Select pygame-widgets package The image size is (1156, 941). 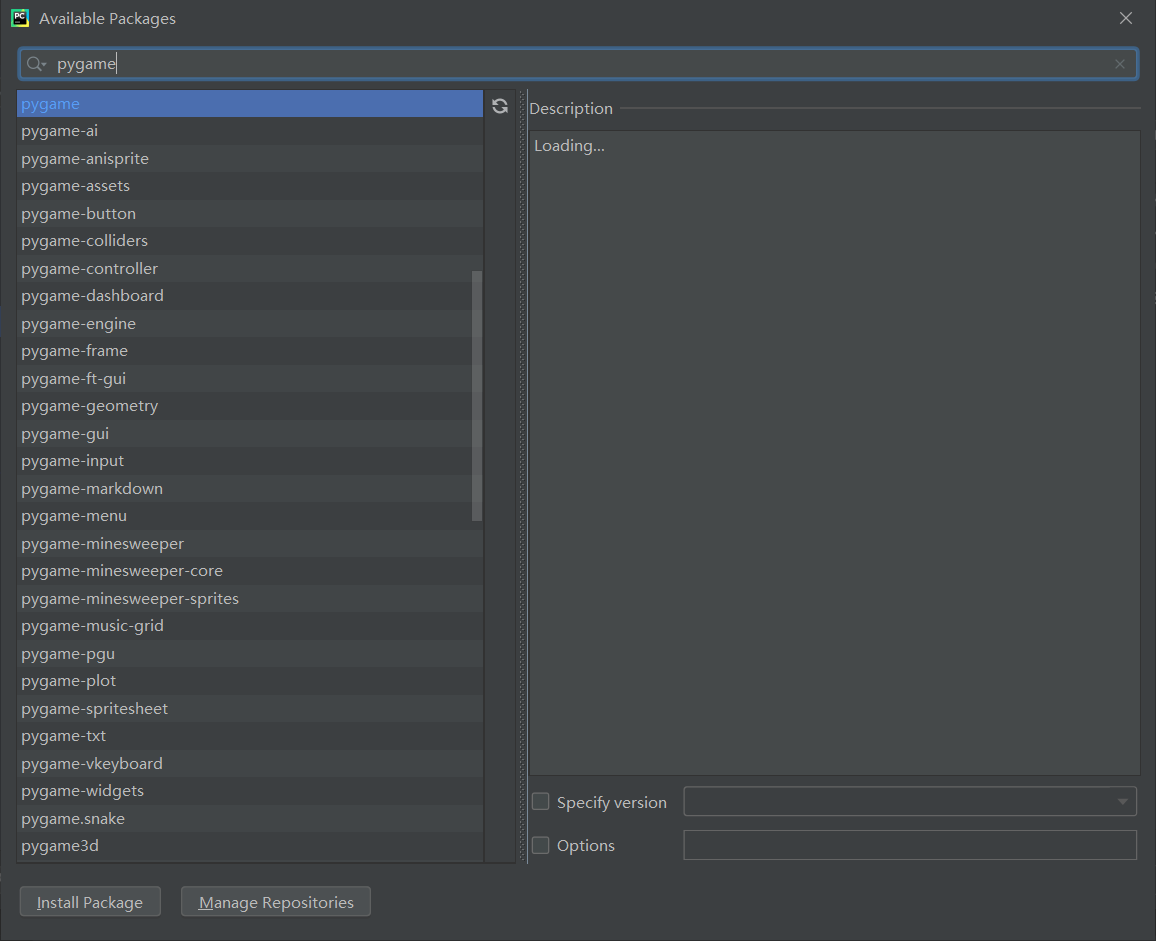(x=250, y=791)
